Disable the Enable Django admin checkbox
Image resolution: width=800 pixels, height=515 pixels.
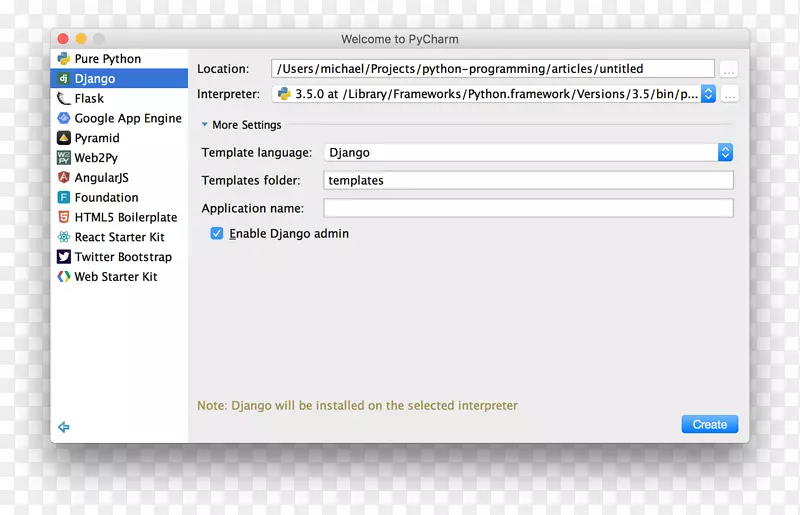pyautogui.click(x=216, y=233)
